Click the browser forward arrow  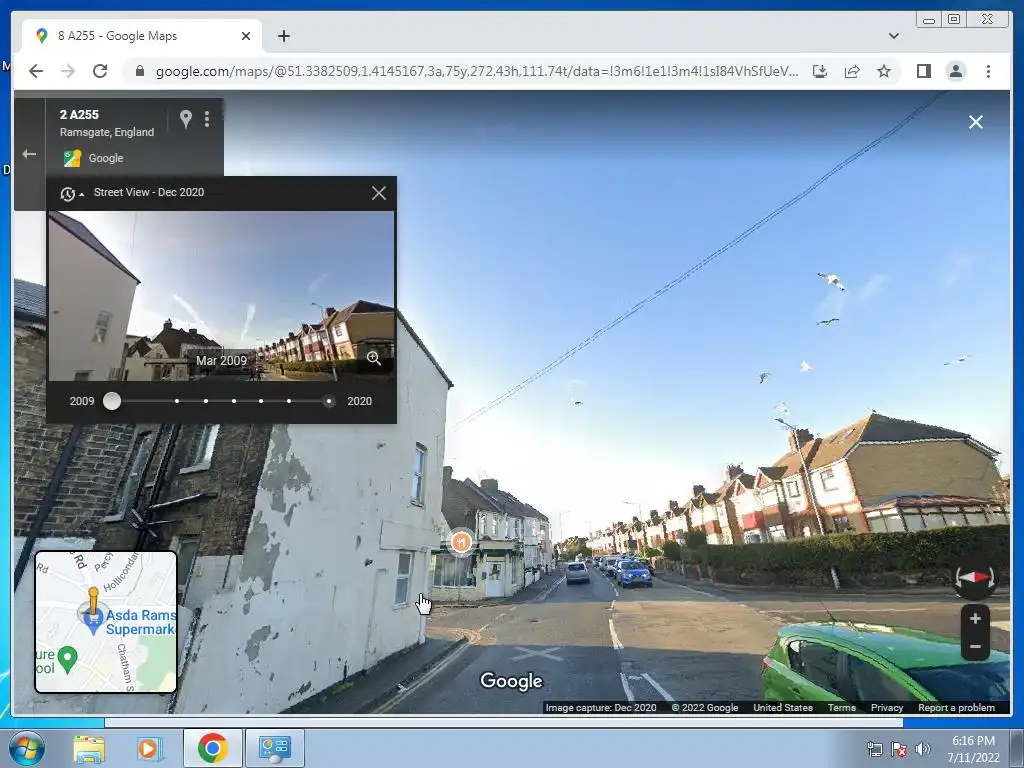[68, 71]
